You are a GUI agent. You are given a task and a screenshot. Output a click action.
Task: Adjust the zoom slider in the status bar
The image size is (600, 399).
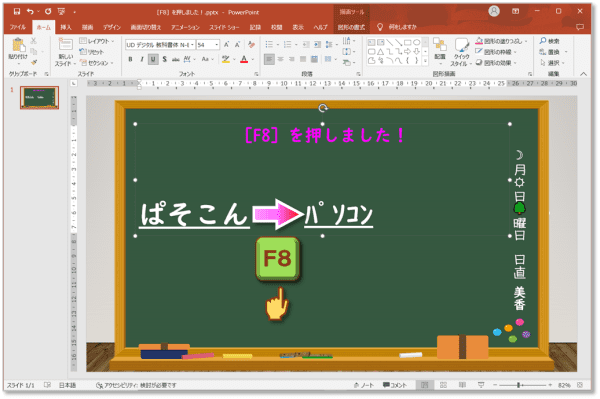[522, 385]
